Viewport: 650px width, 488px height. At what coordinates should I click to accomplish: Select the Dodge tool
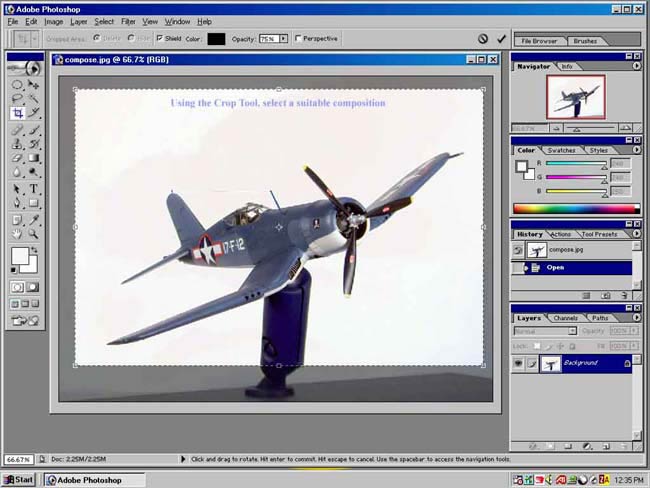coord(33,172)
